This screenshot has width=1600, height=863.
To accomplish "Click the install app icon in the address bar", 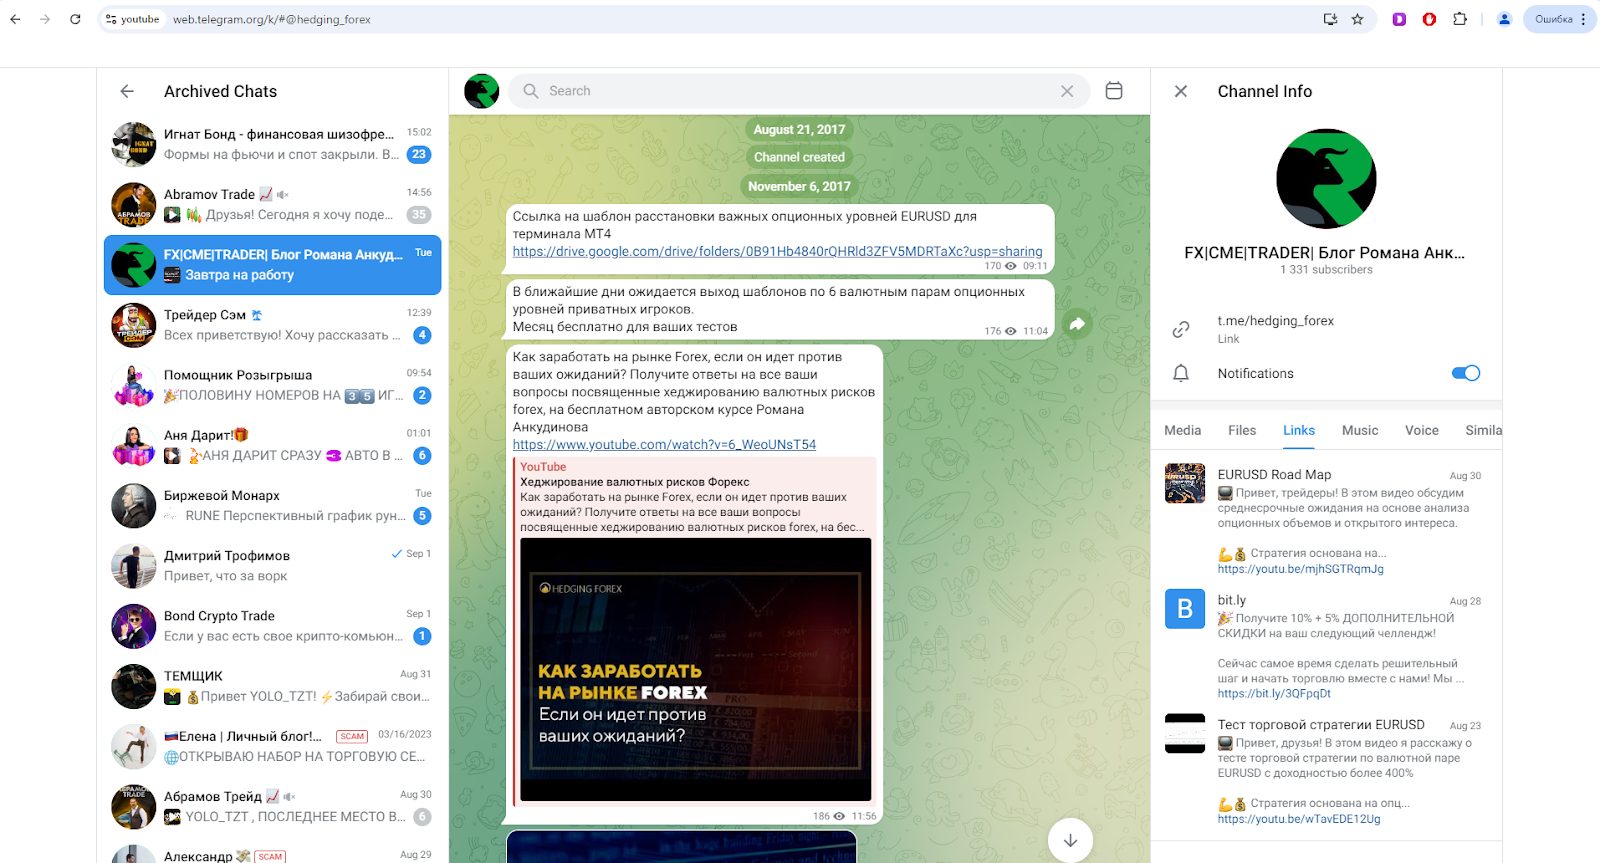I will pyautogui.click(x=1330, y=19).
